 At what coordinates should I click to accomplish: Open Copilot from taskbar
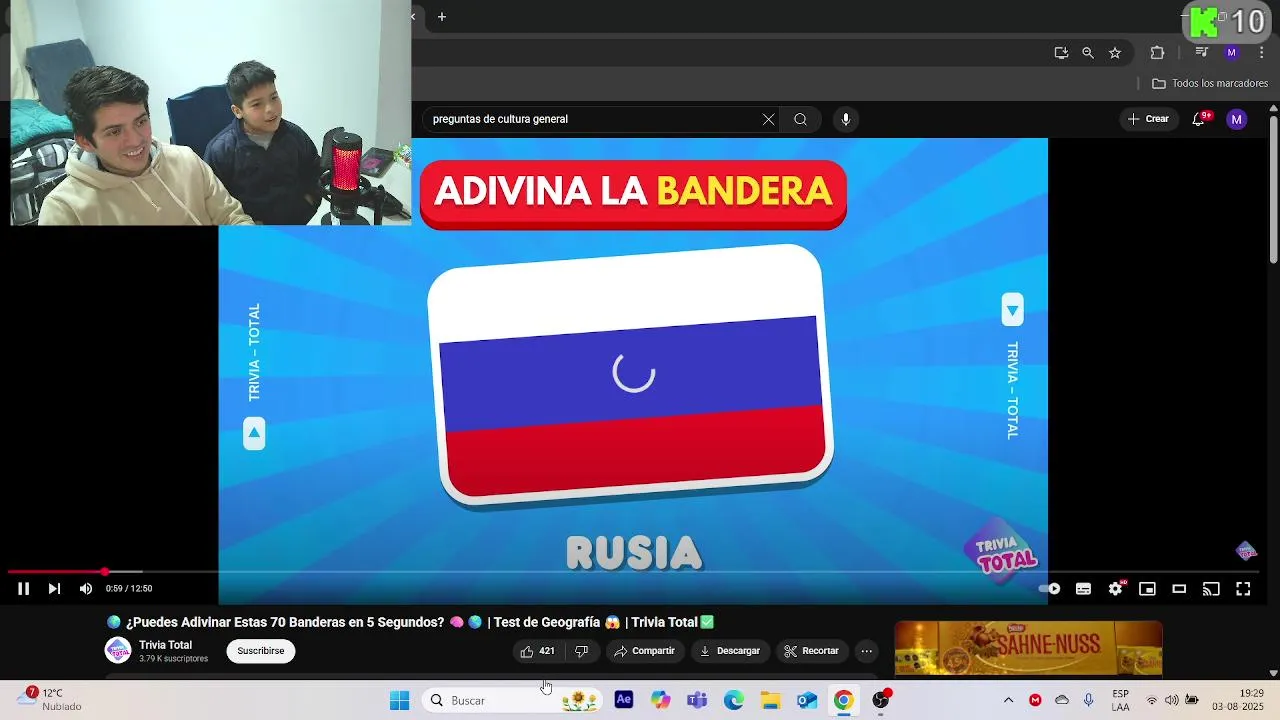pos(660,700)
